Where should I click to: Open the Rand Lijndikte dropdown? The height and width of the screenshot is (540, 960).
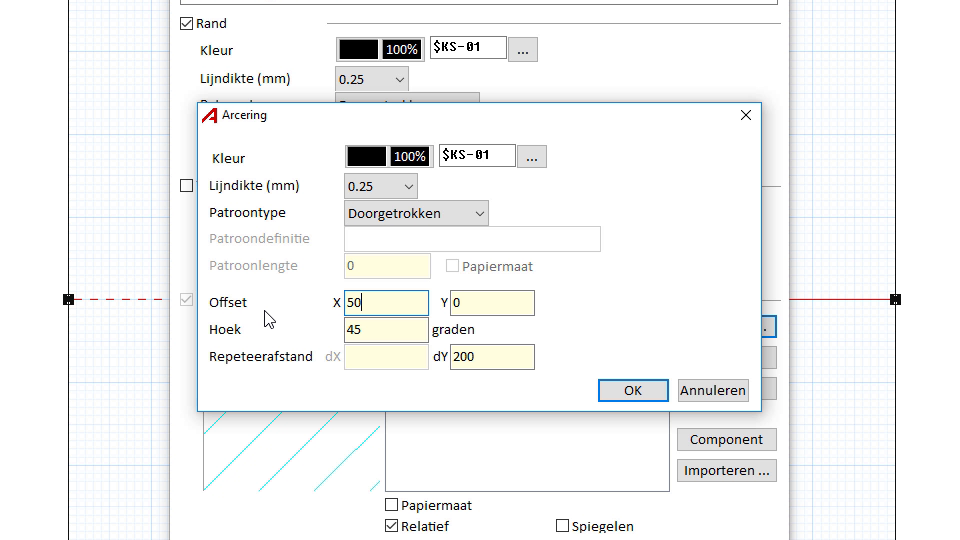point(372,79)
